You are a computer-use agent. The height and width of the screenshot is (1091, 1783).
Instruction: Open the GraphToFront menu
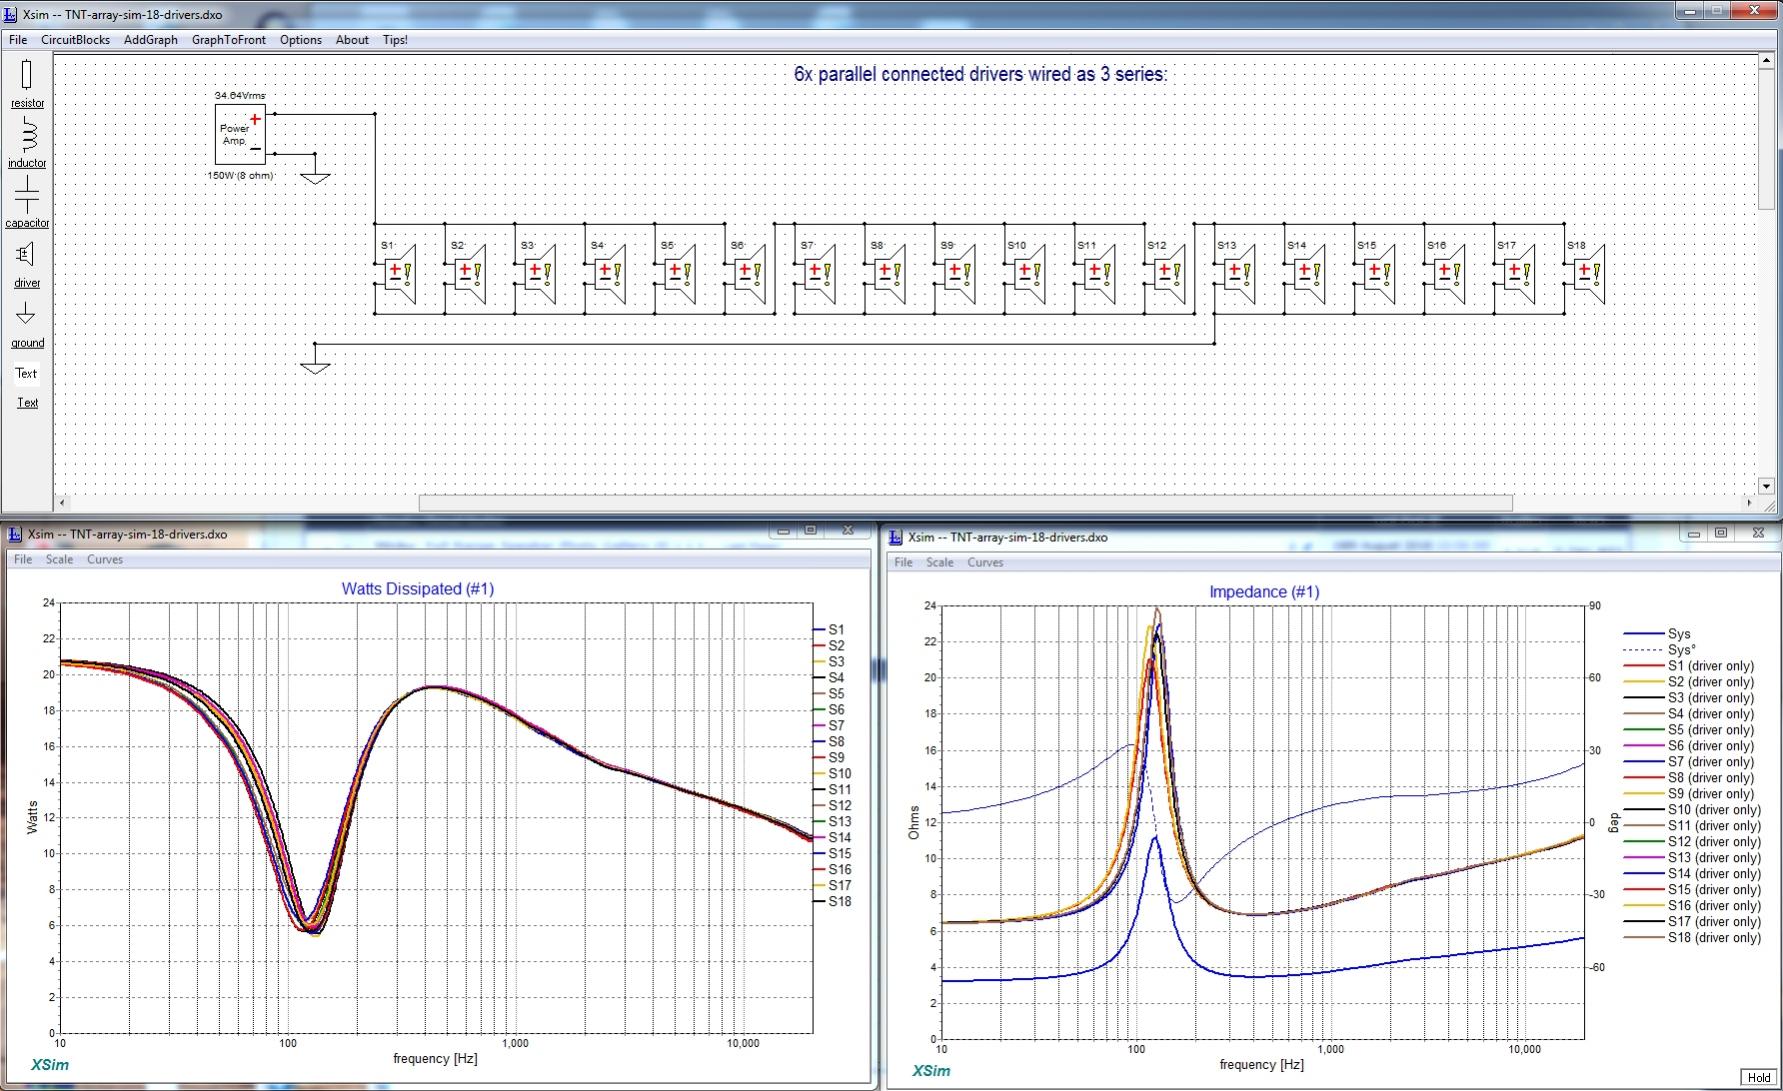click(x=229, y=40)
